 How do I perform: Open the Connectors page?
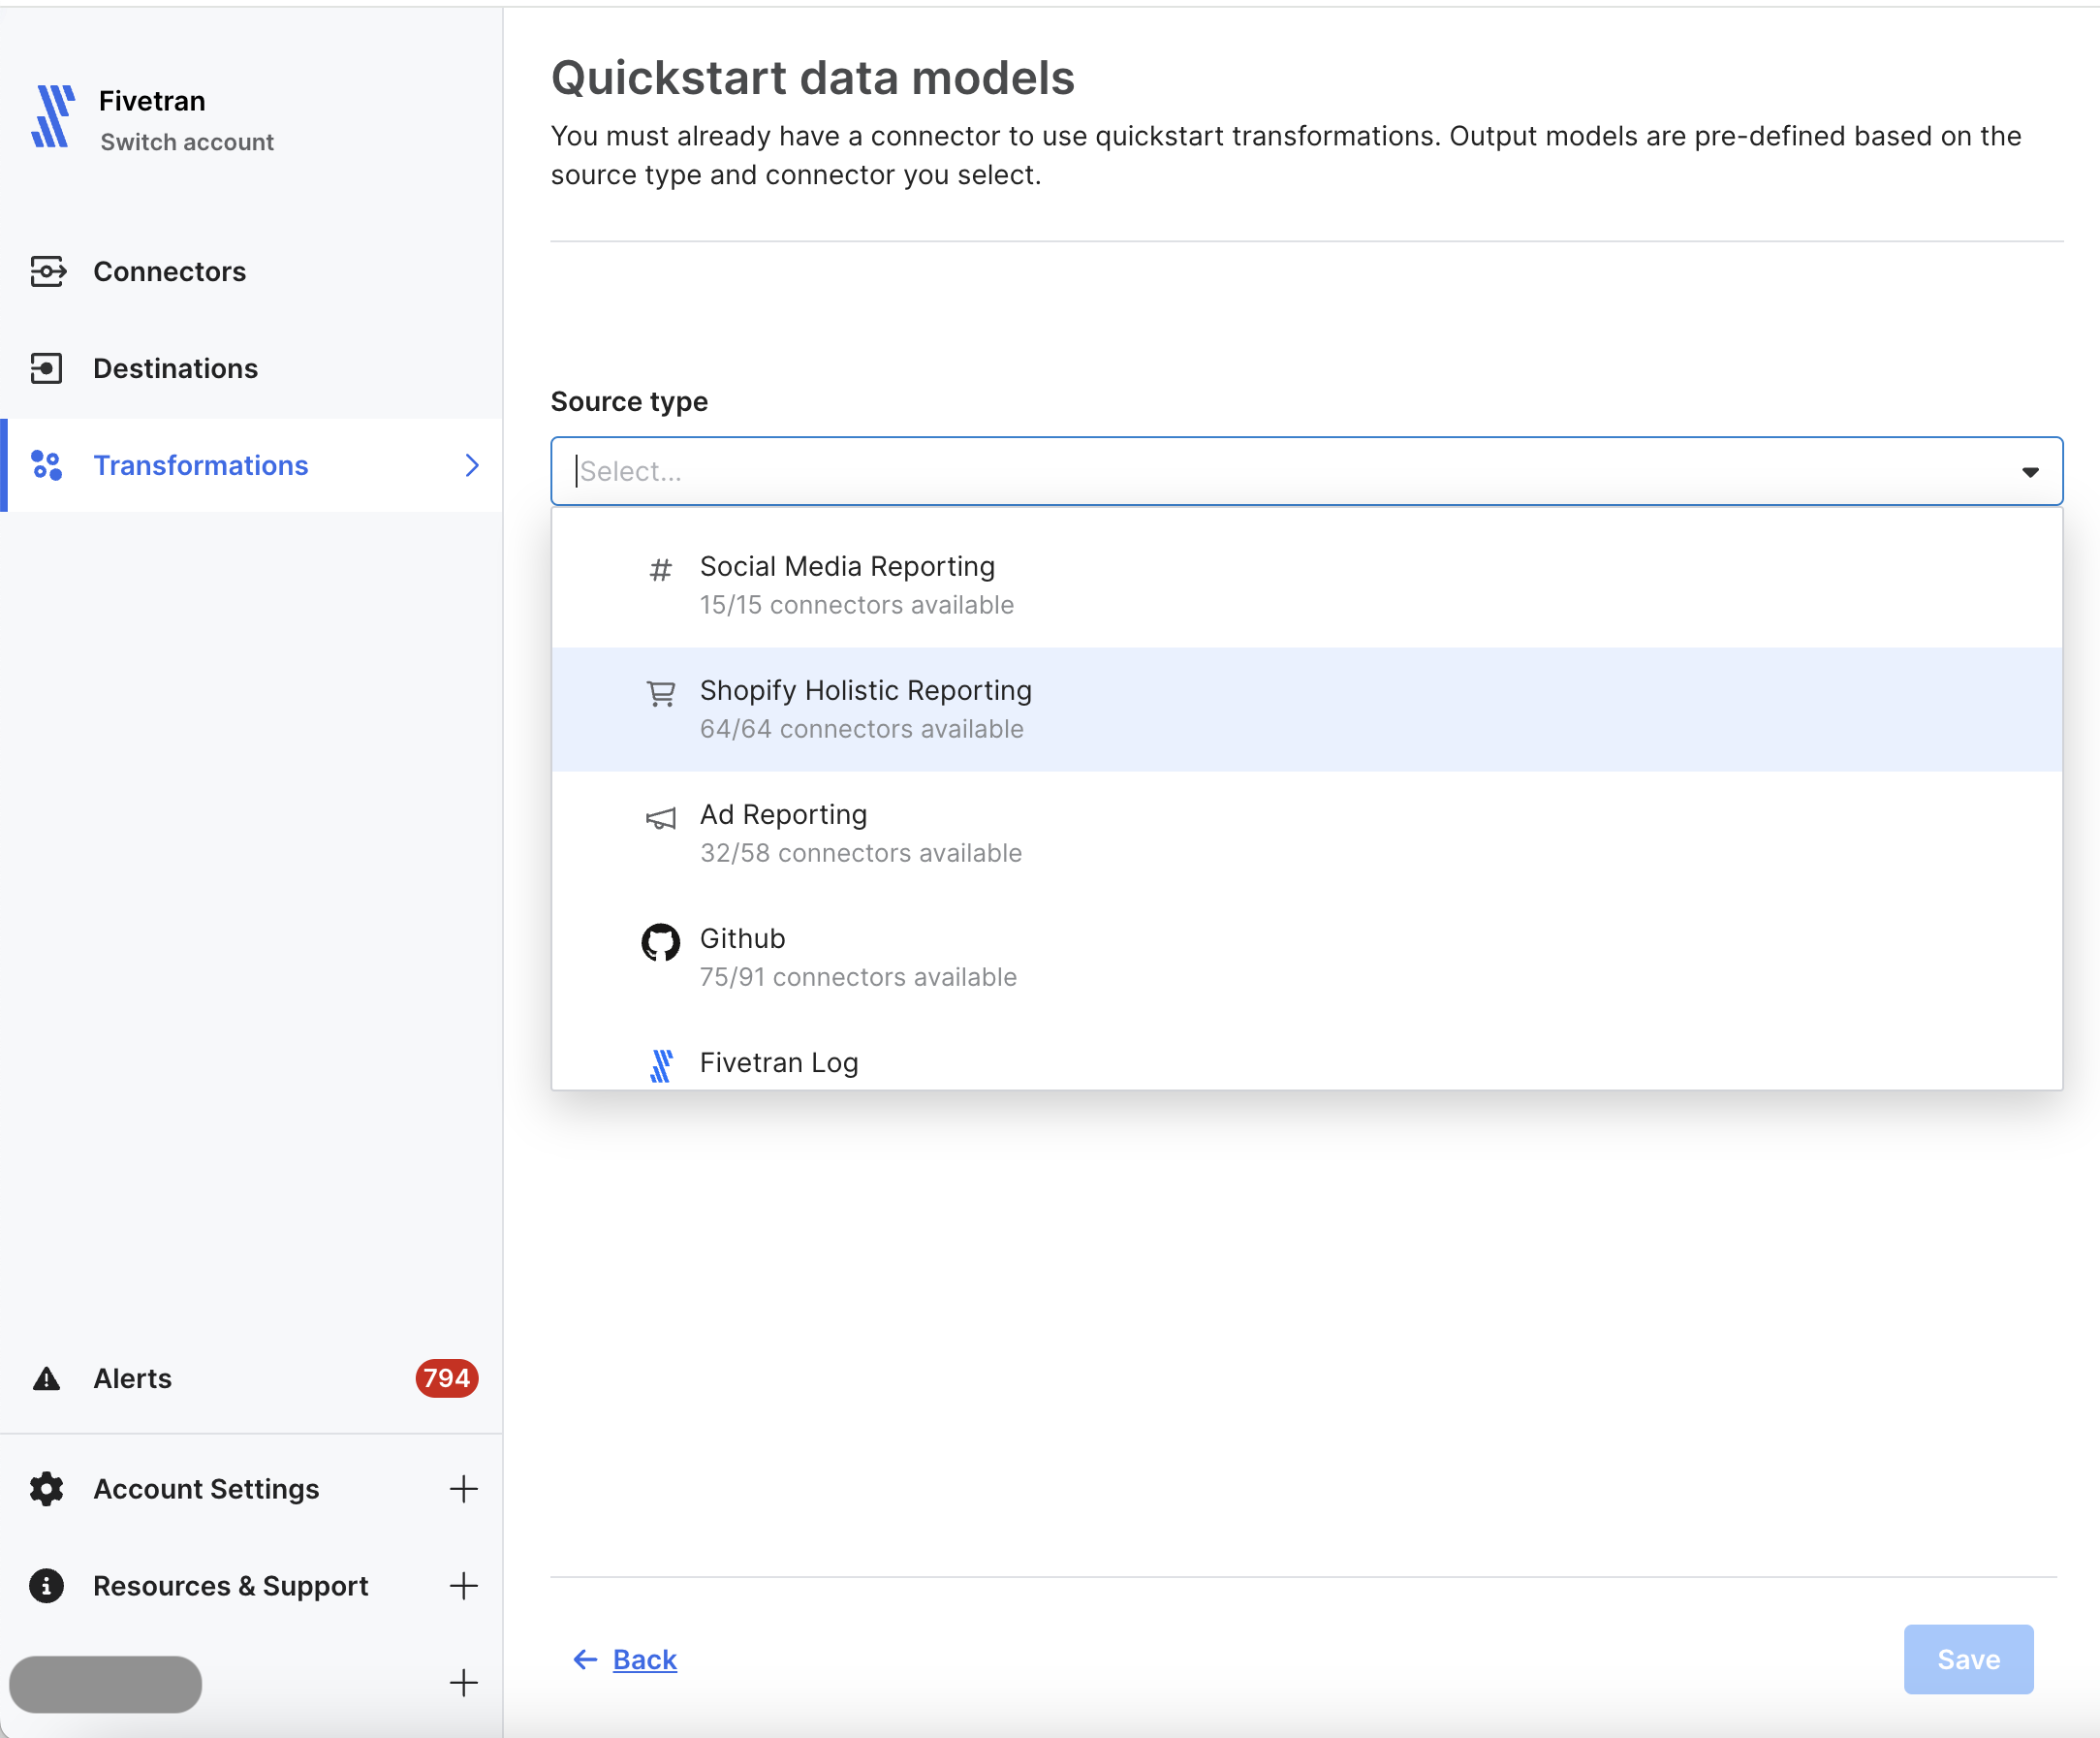point(251,271)
